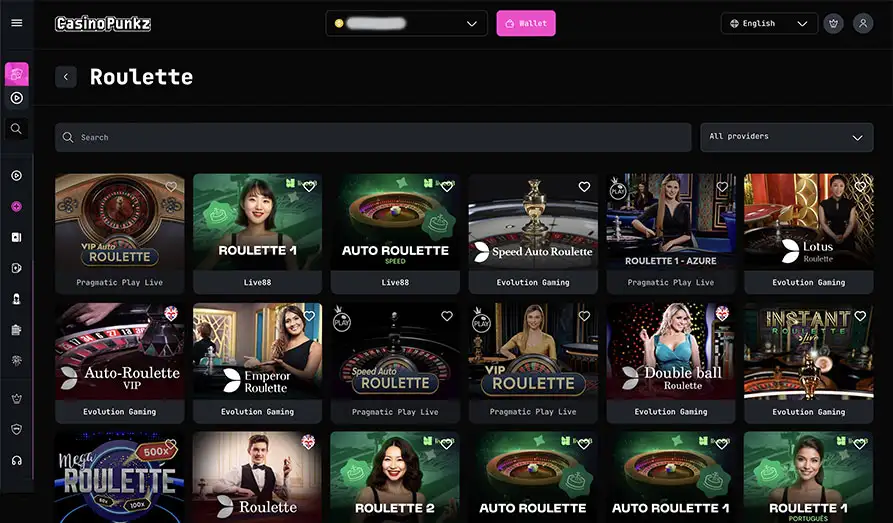Open the crown rewards icon in header
This screenshot has height=523, width=893.
point(833,23)
